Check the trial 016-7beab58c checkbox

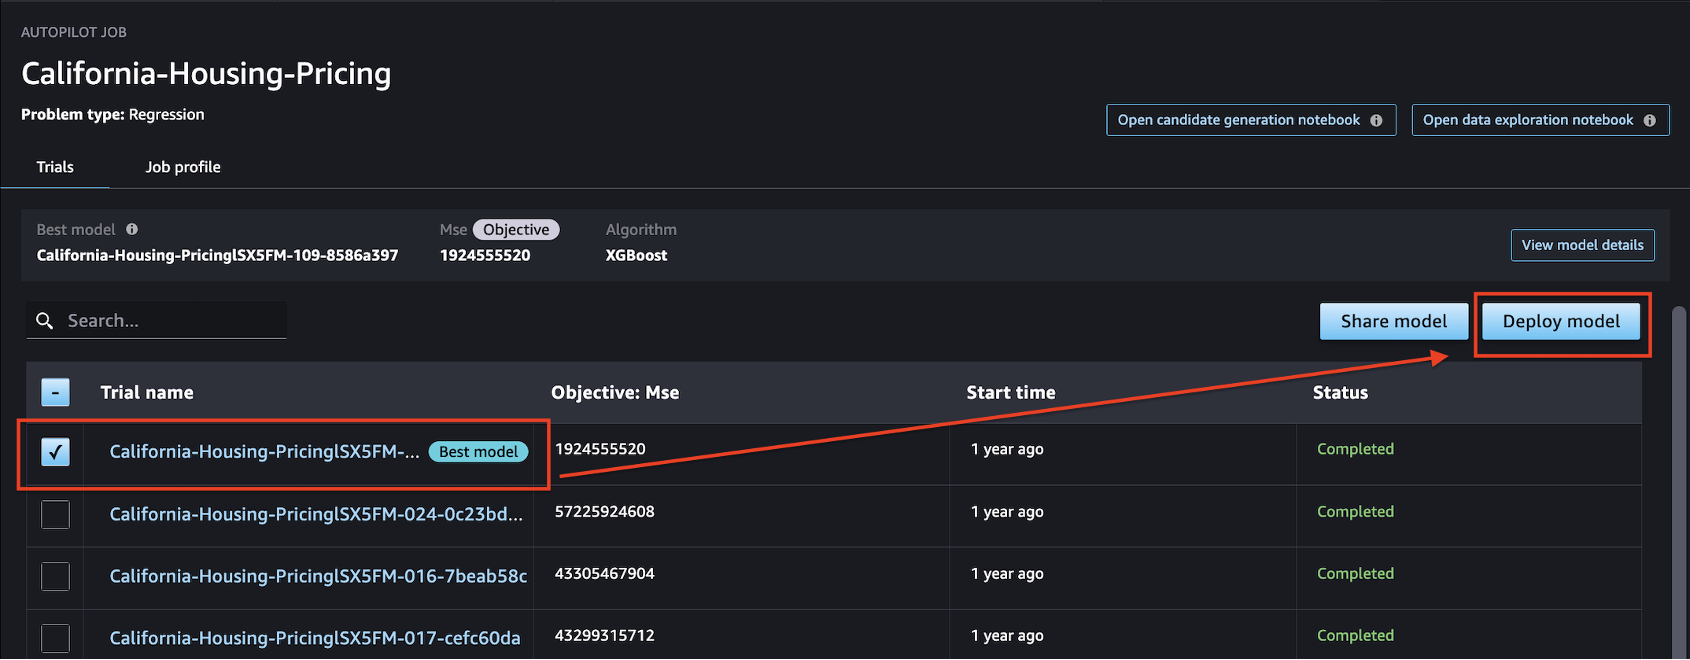[x=55, y=576]
